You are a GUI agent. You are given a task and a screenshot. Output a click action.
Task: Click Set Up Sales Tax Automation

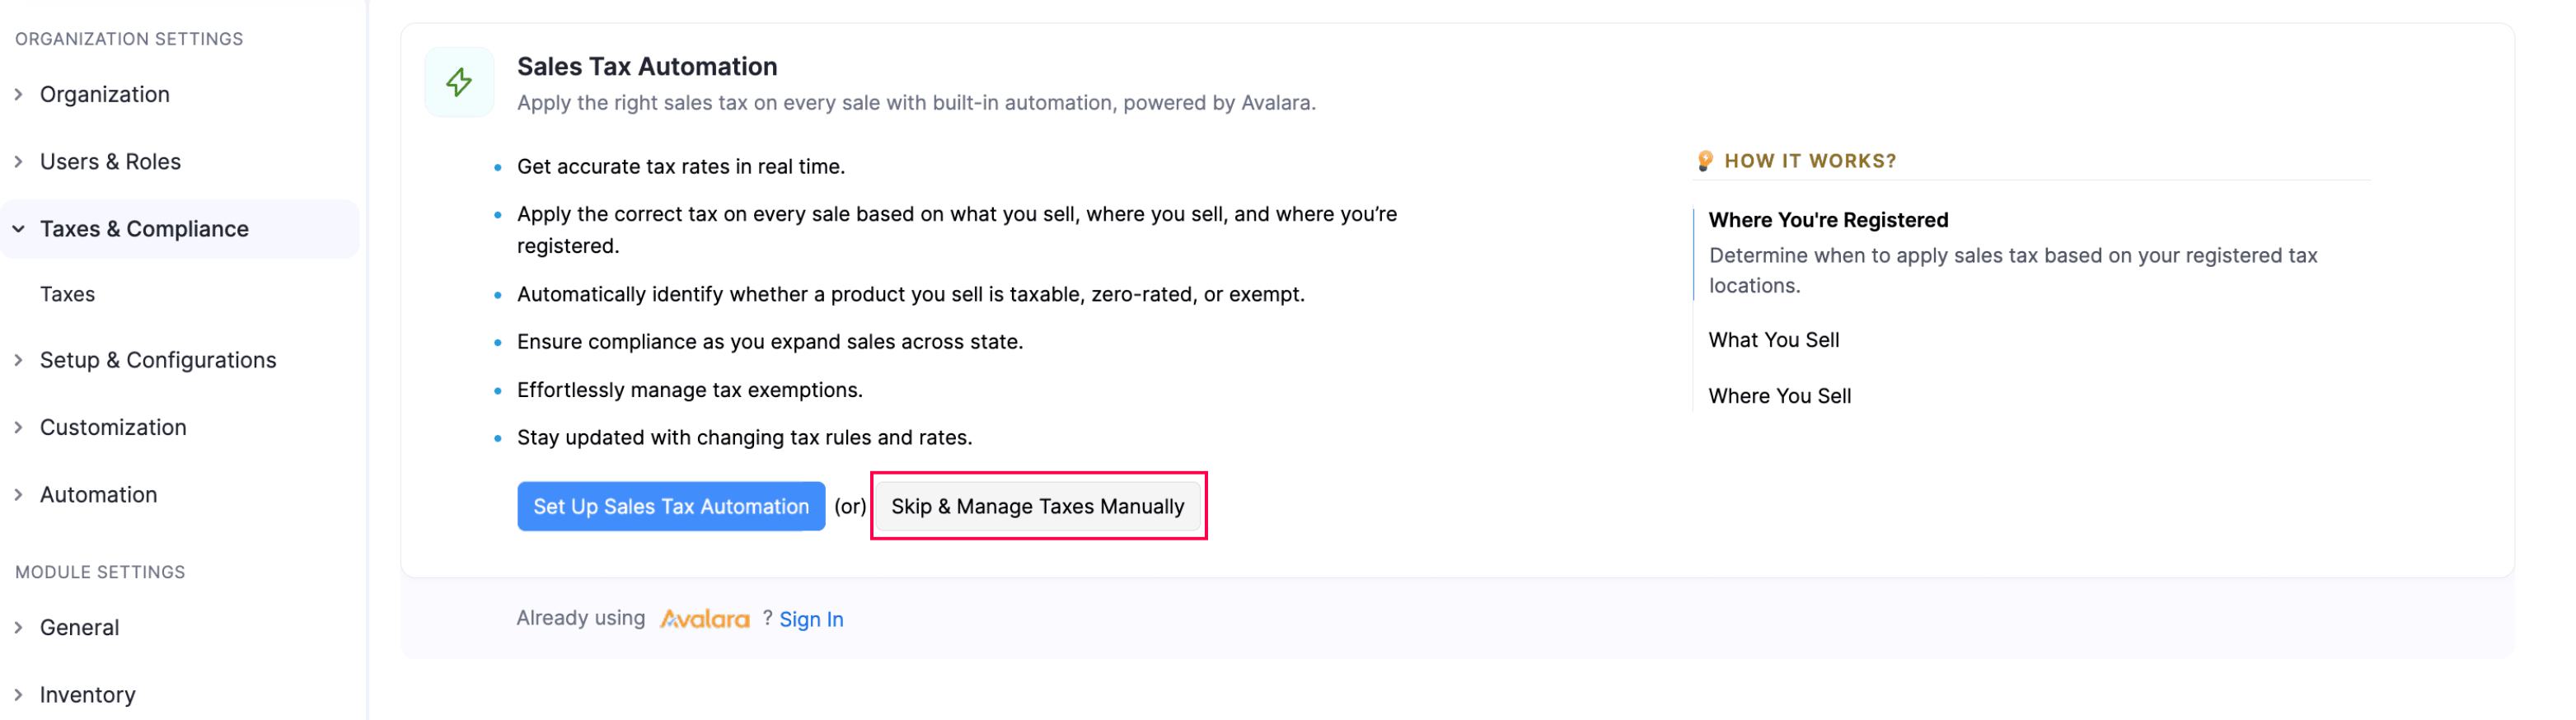670,506
